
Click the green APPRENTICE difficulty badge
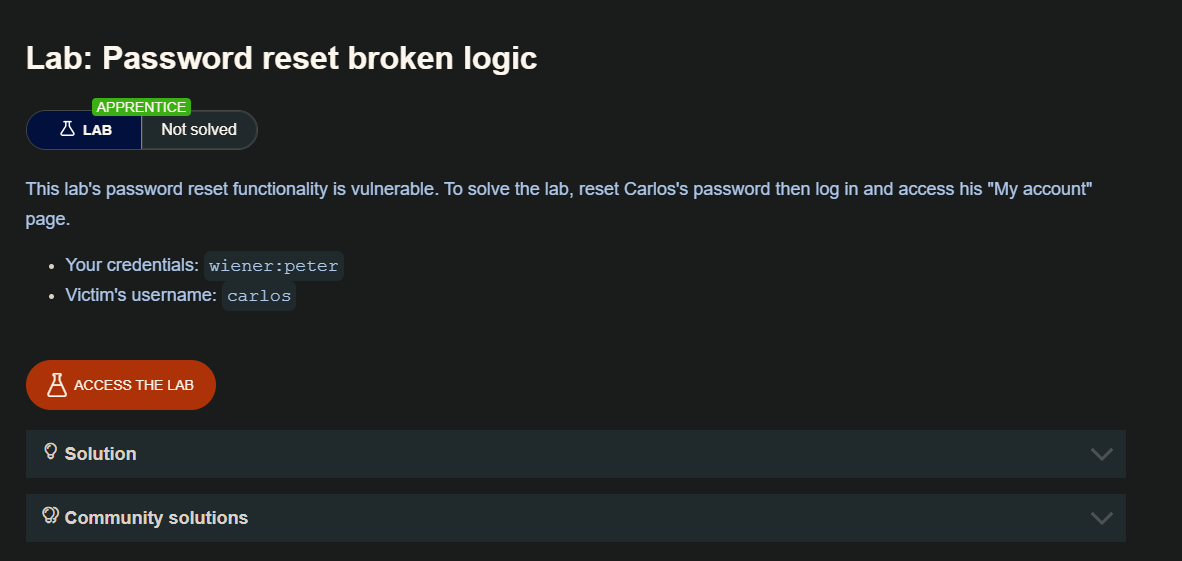(141, 107)
